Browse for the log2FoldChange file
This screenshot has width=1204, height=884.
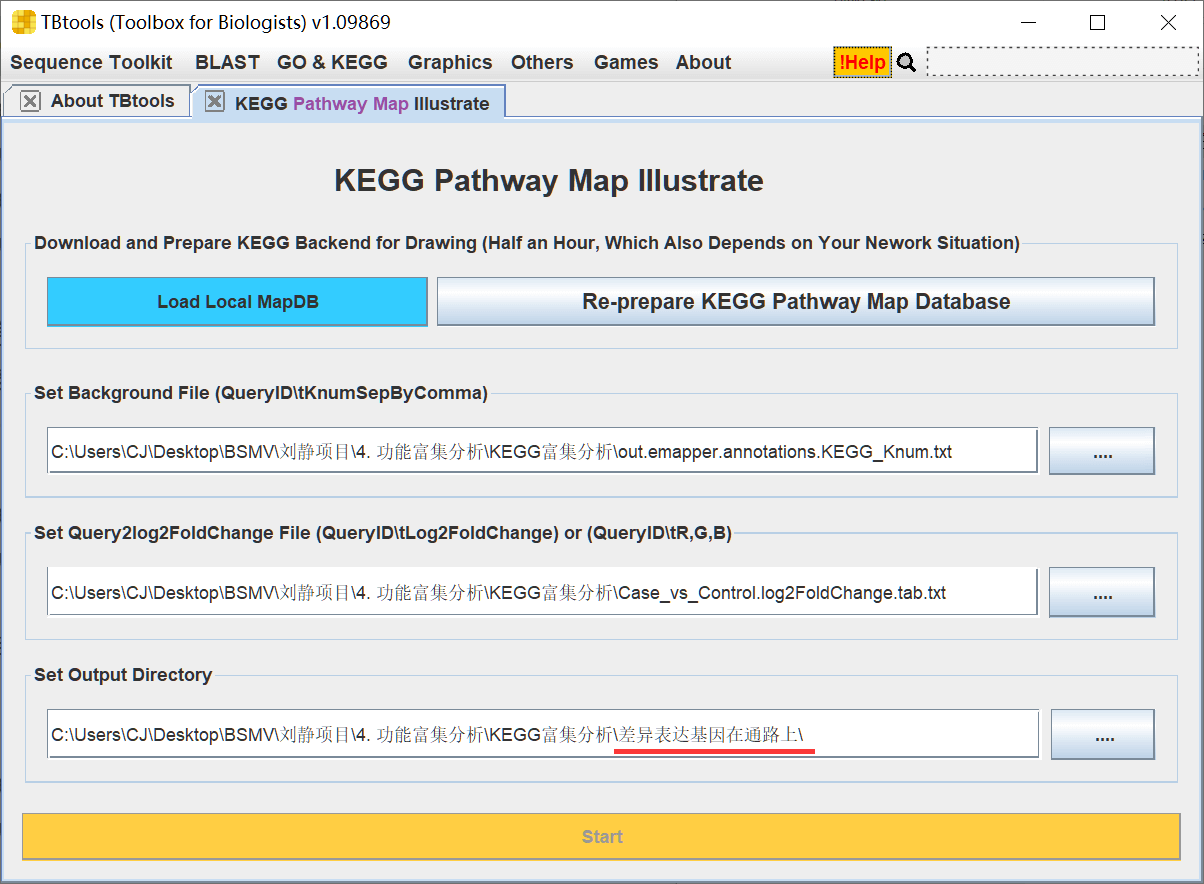tap(1102, 592)
